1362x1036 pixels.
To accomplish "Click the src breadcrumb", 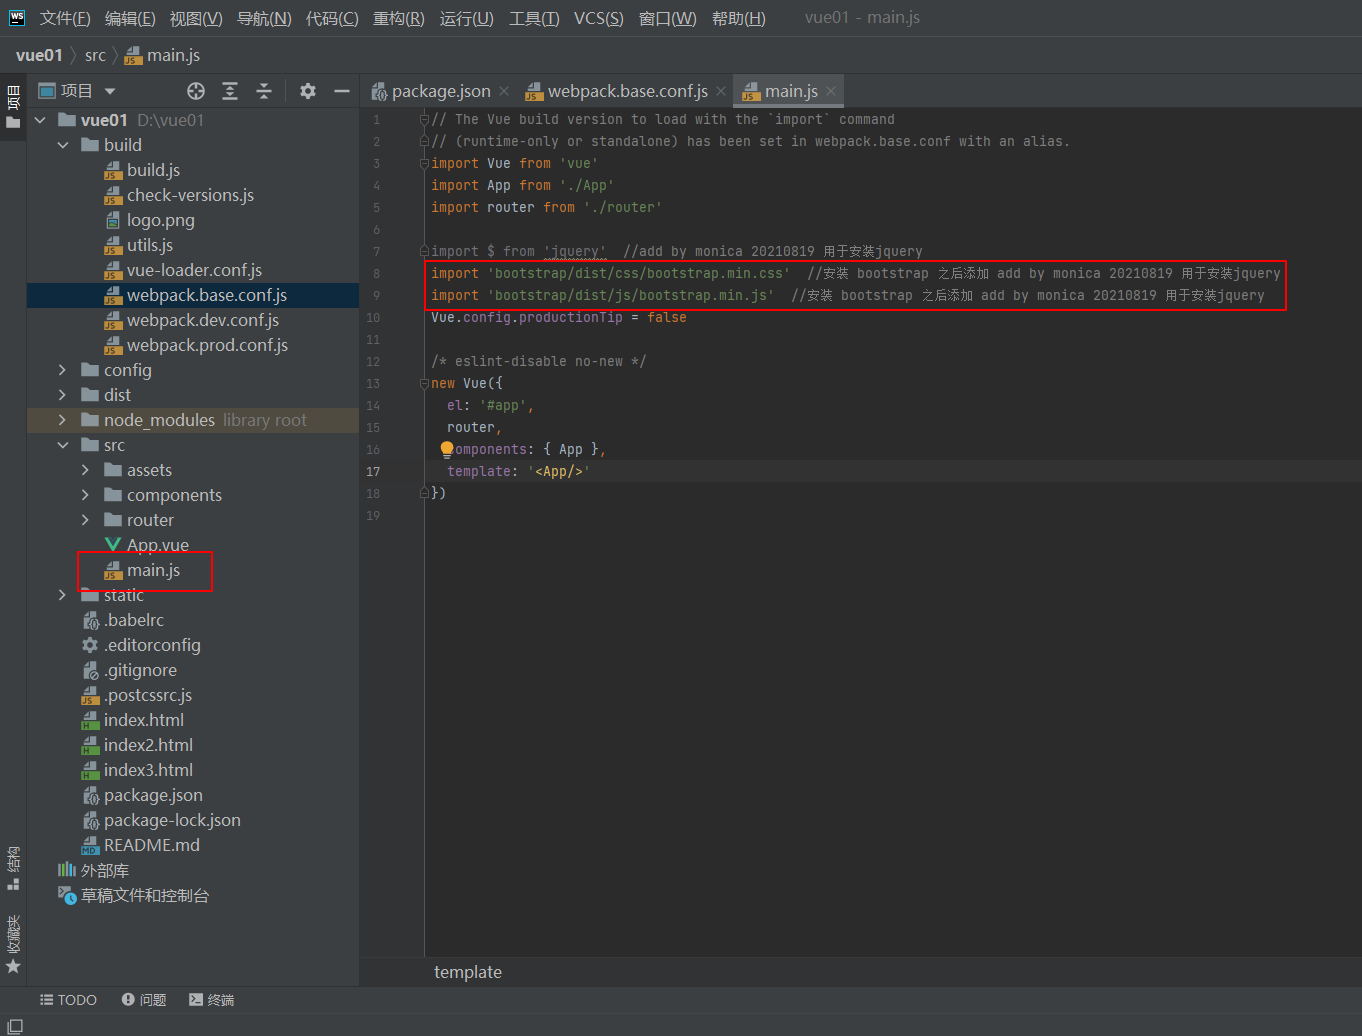I will 95,55.
